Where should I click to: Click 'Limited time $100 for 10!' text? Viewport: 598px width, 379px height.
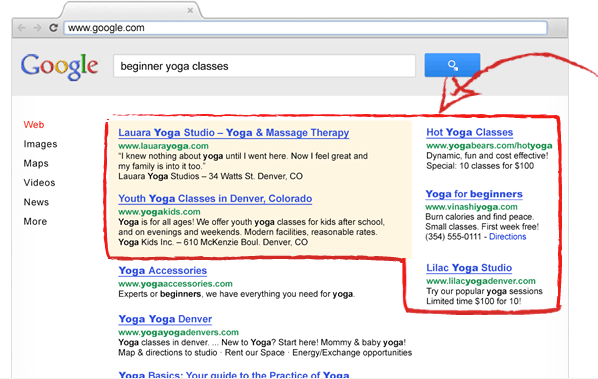point(474,301)
